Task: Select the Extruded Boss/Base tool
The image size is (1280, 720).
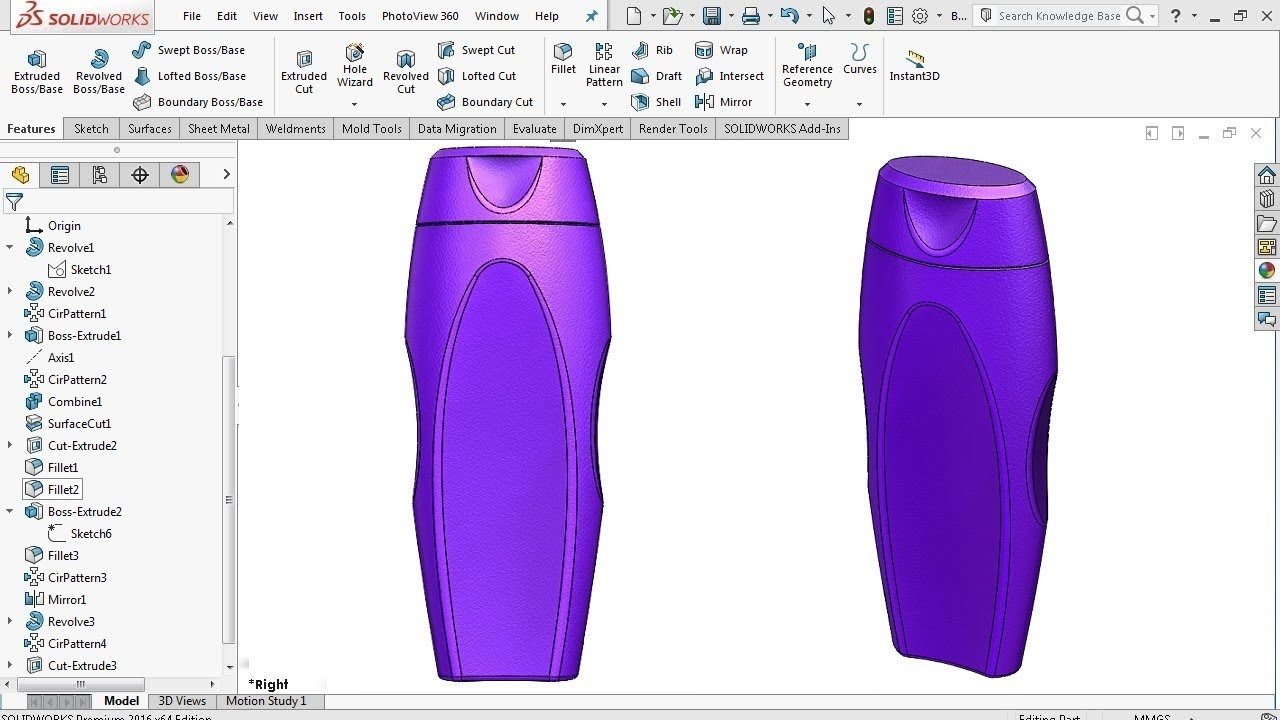Action: [37, 72]
